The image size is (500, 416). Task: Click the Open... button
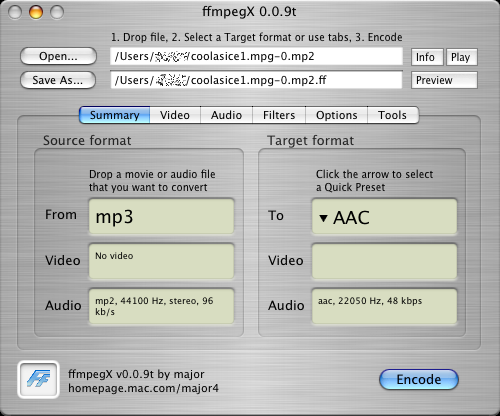click(58, 56)
